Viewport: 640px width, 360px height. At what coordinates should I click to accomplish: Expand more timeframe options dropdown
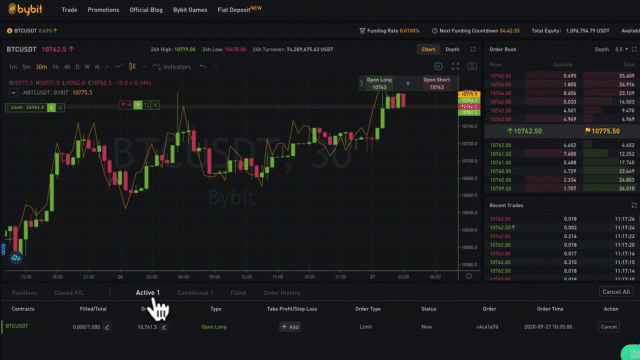[x=107, y=67]
